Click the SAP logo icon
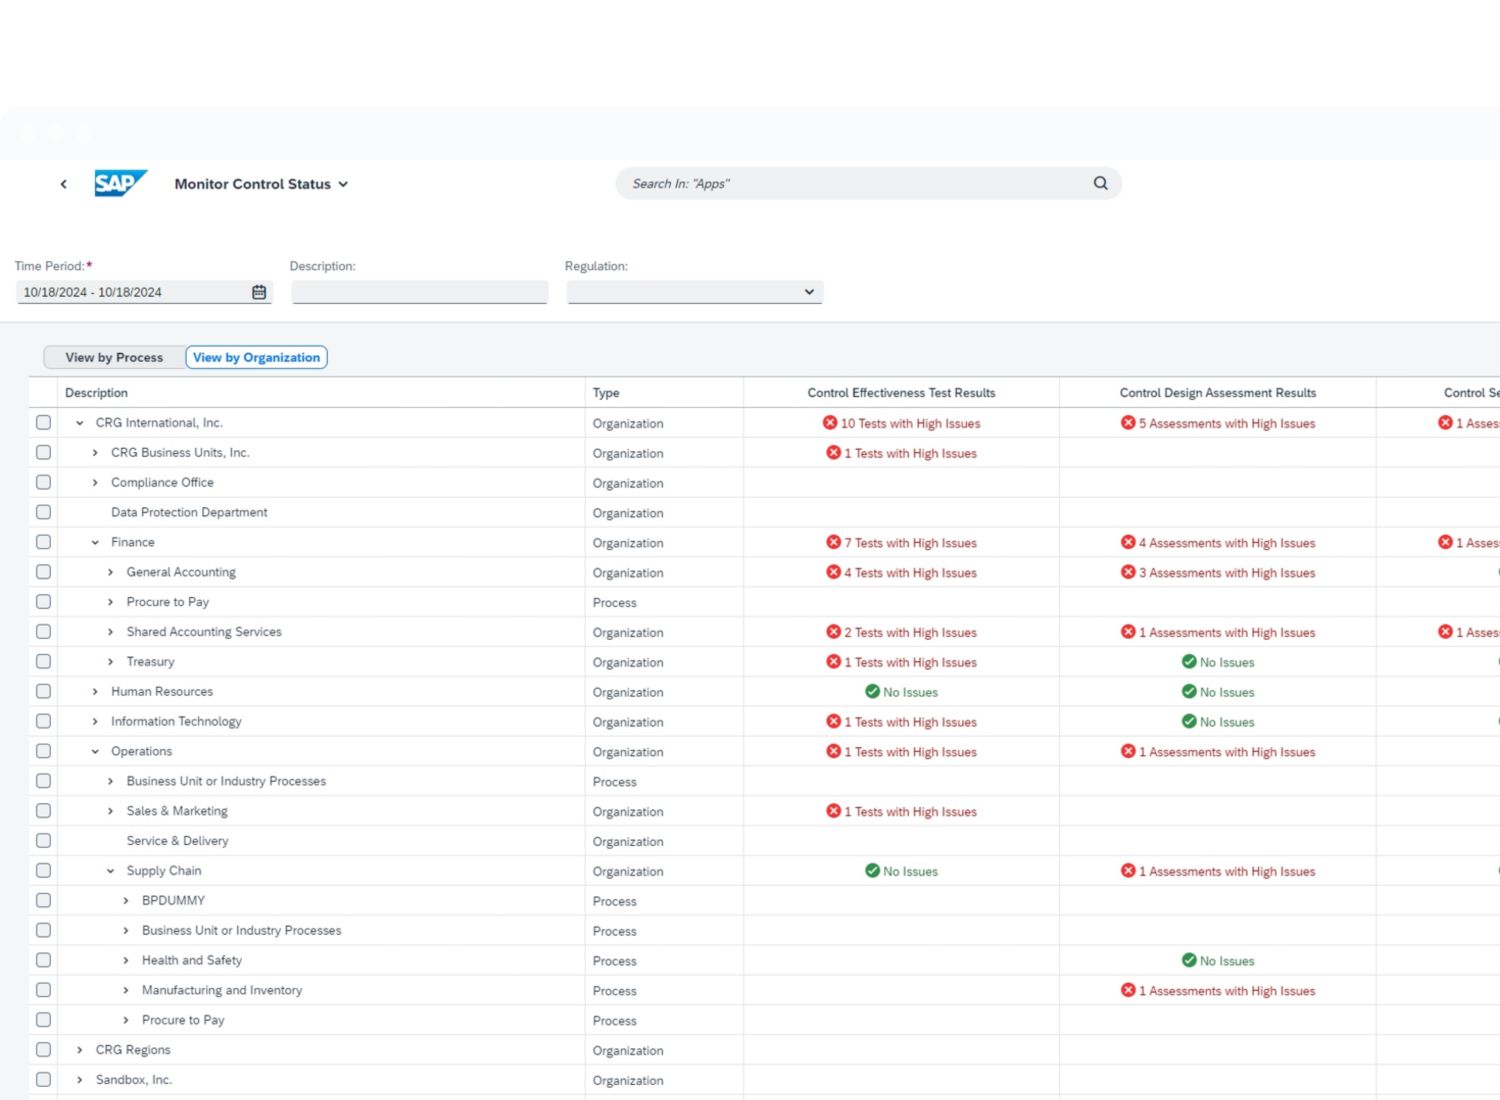The height and width of the screenshot is (1100, 1500). (x=120, y=183)
